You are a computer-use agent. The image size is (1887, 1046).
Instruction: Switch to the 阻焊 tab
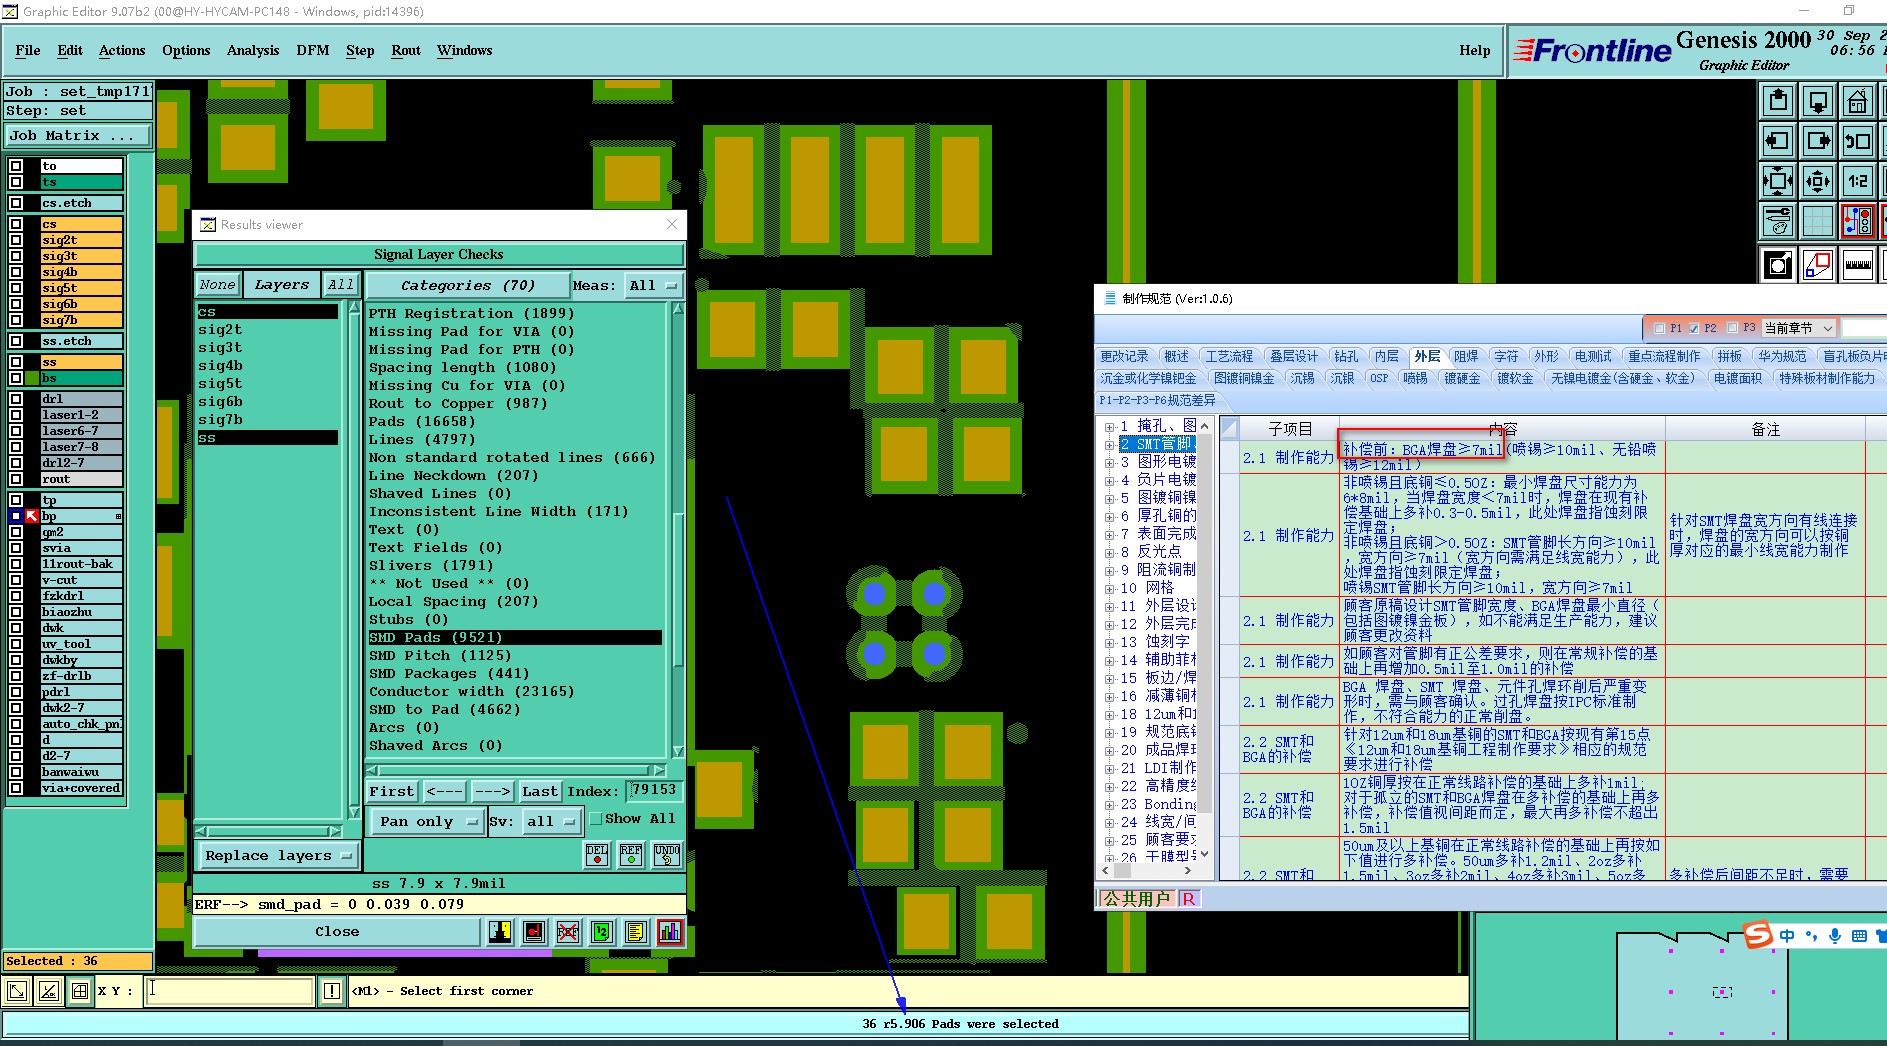pyautogui.click(x=1466, y=356)
